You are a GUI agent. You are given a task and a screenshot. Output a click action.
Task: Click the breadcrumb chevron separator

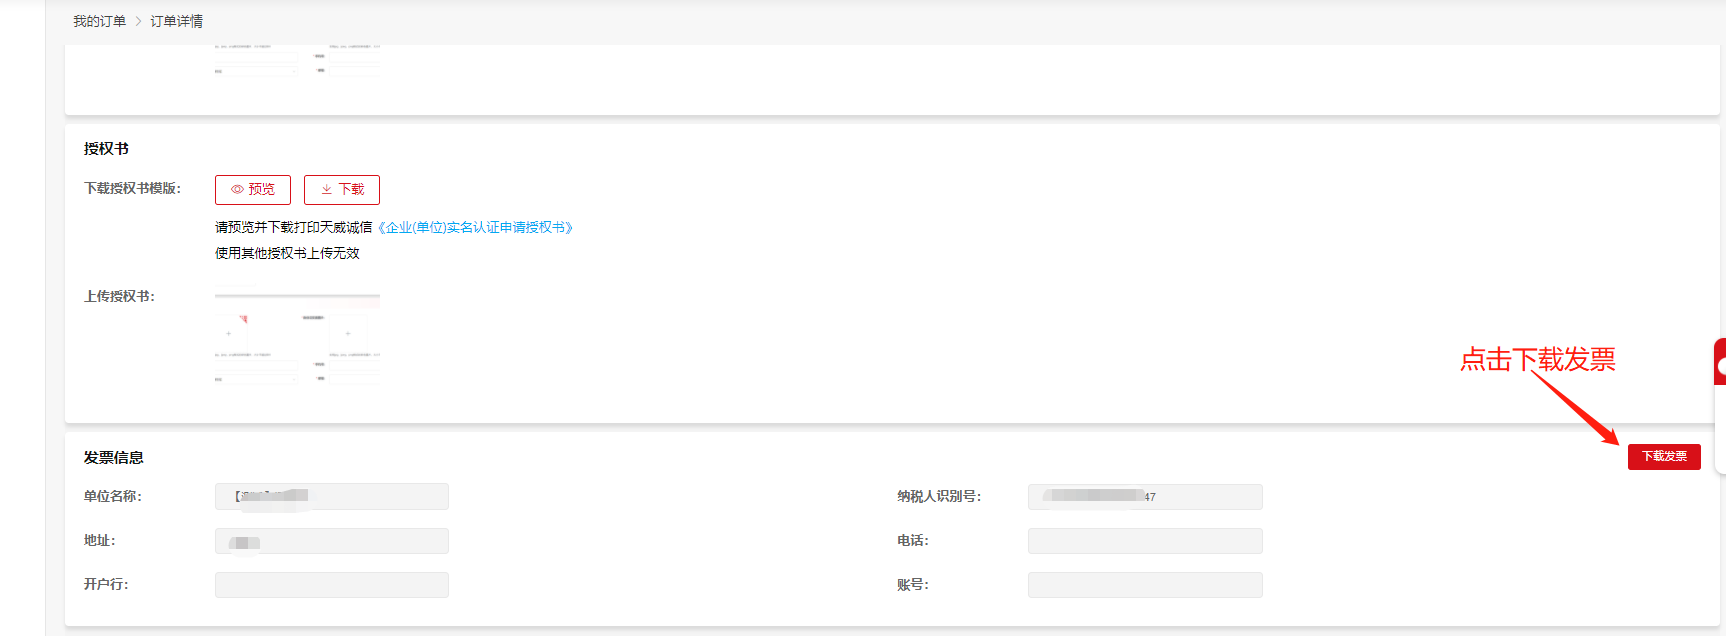point(138,21)
